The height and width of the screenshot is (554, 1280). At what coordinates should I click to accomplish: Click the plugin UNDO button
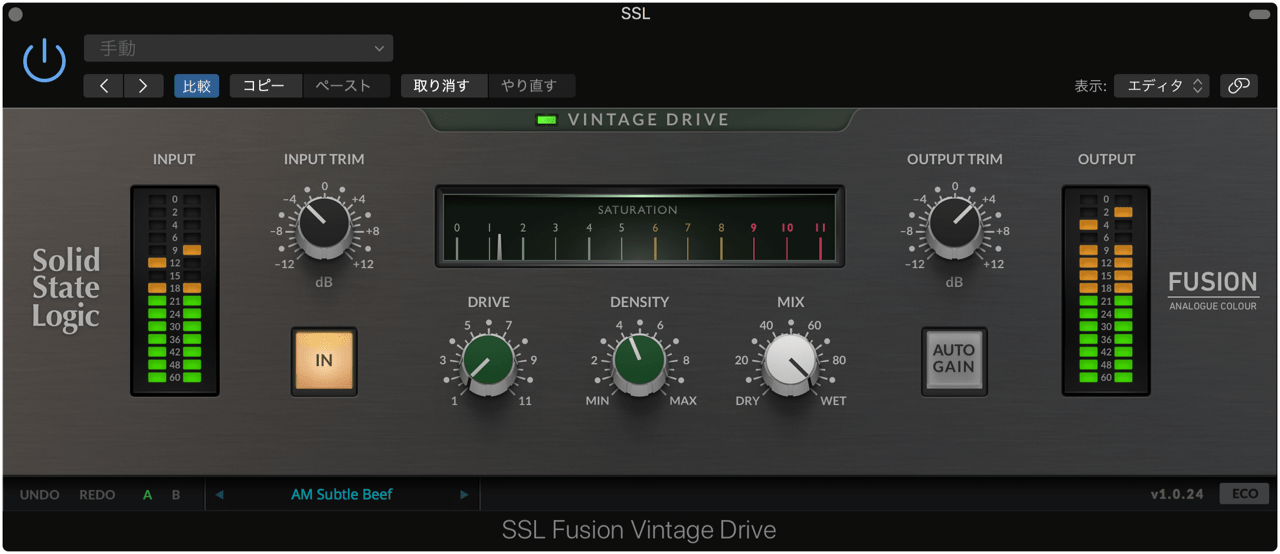[x=40, y=495]
